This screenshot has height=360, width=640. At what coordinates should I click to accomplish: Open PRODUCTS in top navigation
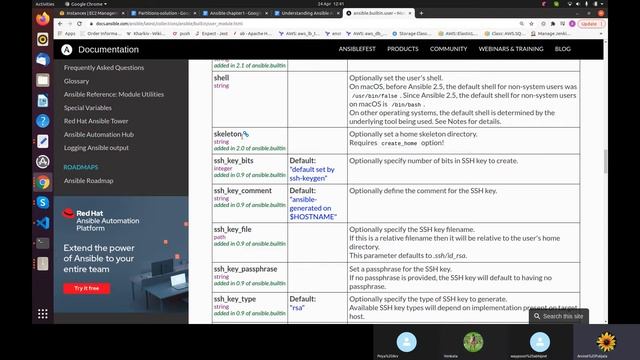tap(403, 49)
